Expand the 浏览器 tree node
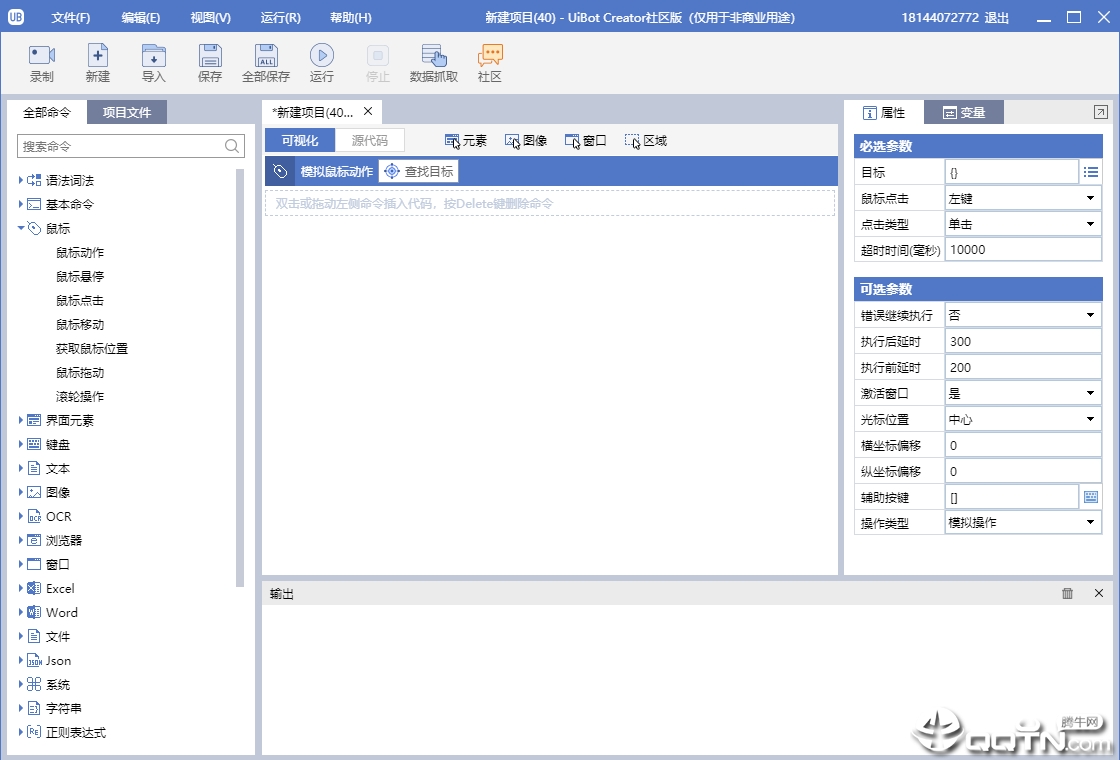 [21, 540]
